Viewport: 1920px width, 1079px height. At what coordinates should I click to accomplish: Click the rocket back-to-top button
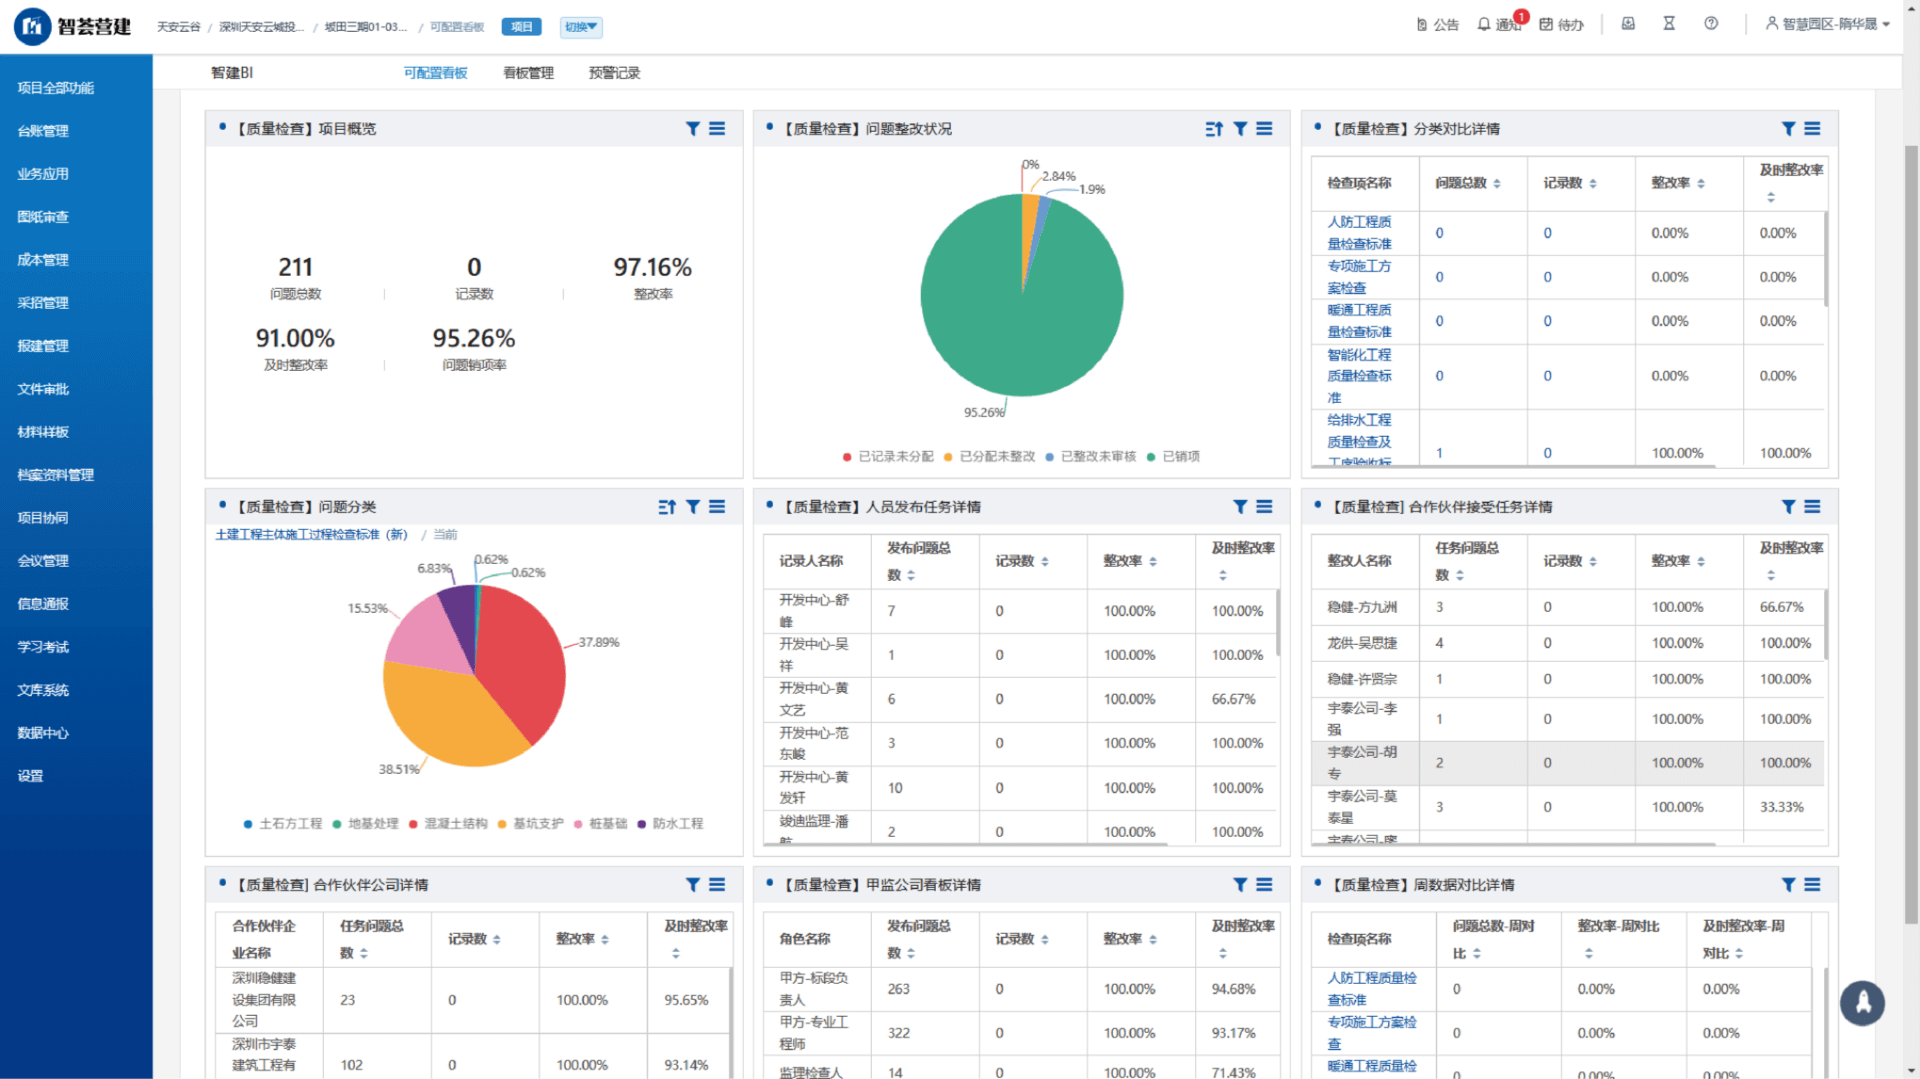pos(1862,1003)
